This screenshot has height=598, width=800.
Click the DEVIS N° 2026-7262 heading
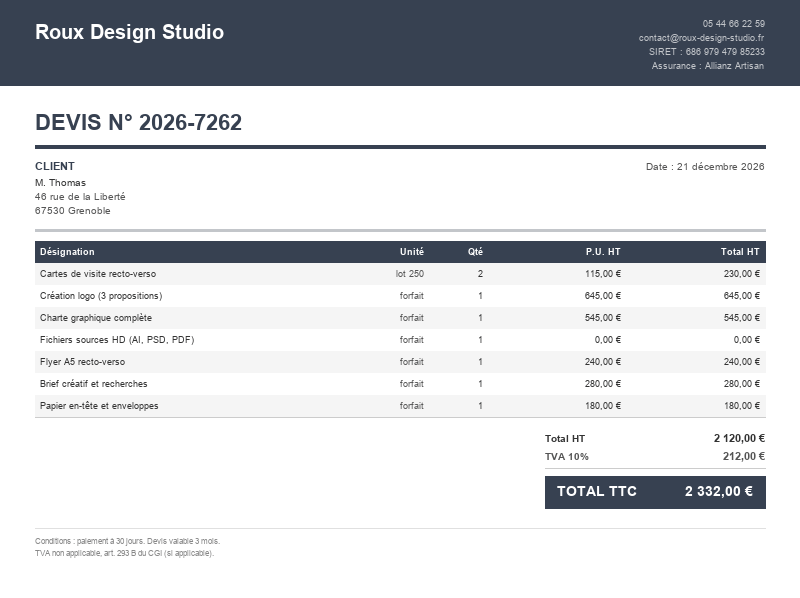[138, 122]
